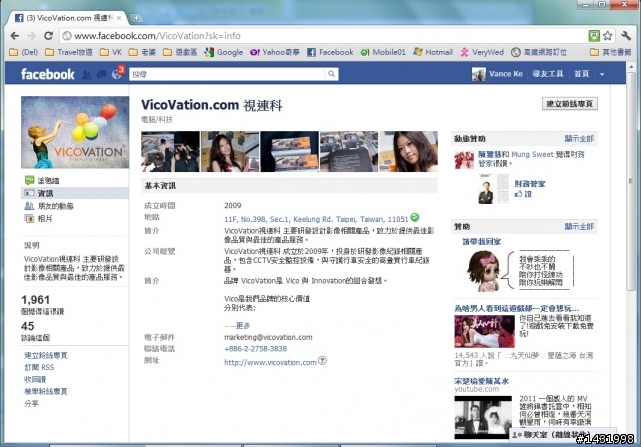Go back with the browser back arrow
Image resolution: width=641 pixels, height=447 pixels.
tap(15, 36)
